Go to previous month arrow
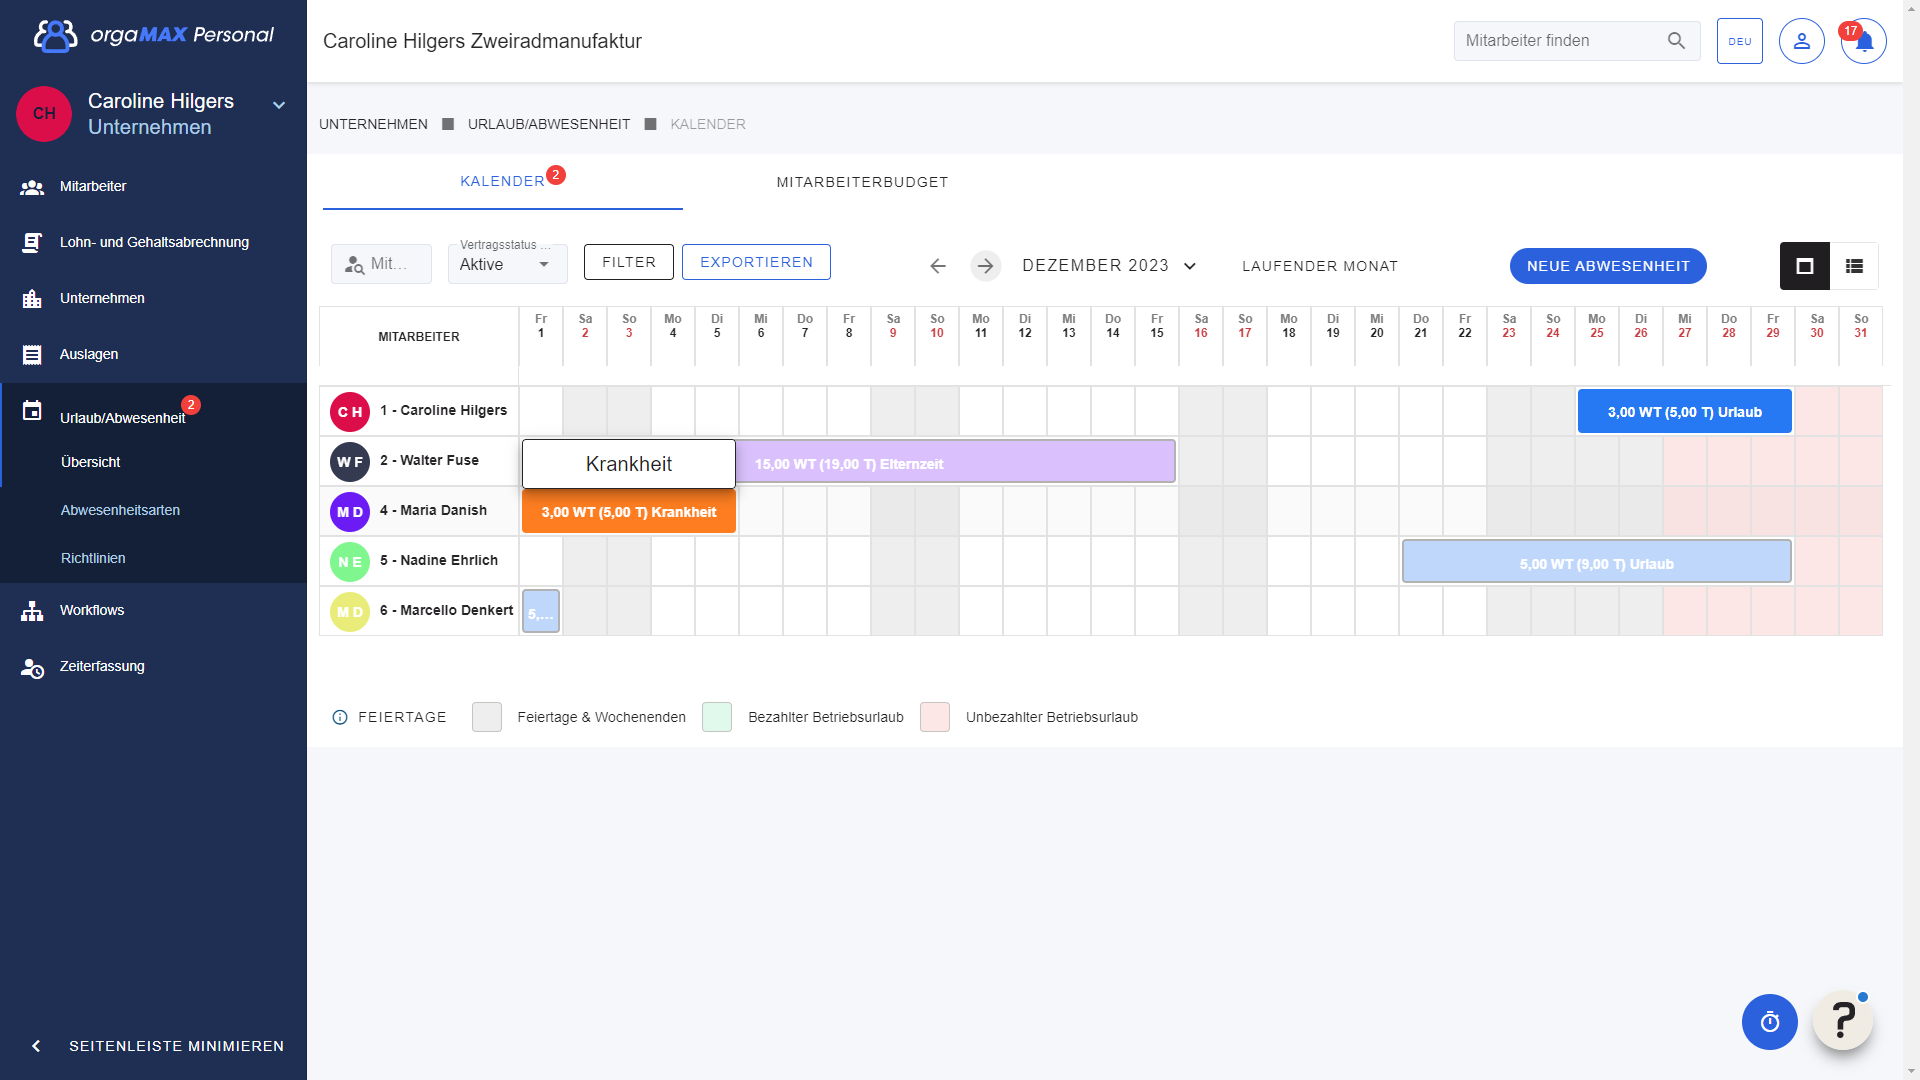1920x1080 pixels. (x=937, y=266)
